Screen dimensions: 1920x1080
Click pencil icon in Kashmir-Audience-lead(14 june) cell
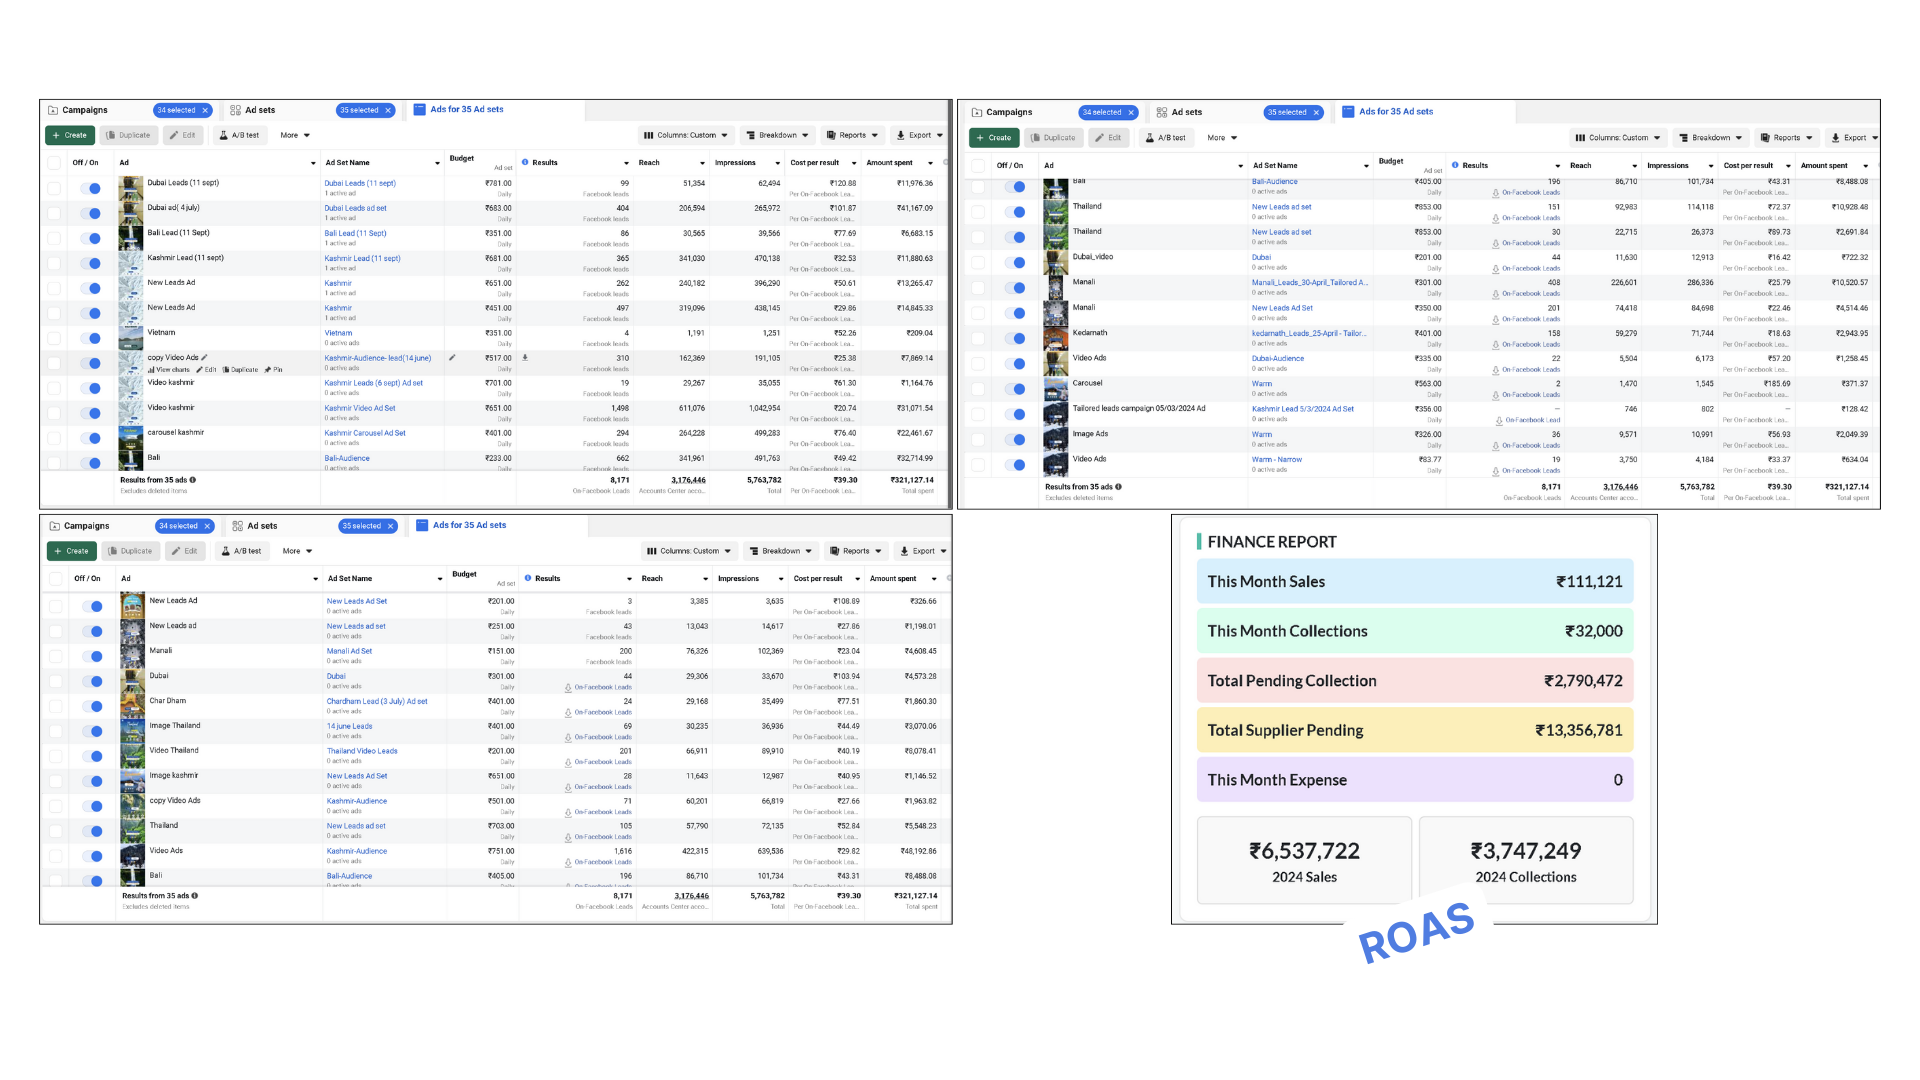pos(452,357)
